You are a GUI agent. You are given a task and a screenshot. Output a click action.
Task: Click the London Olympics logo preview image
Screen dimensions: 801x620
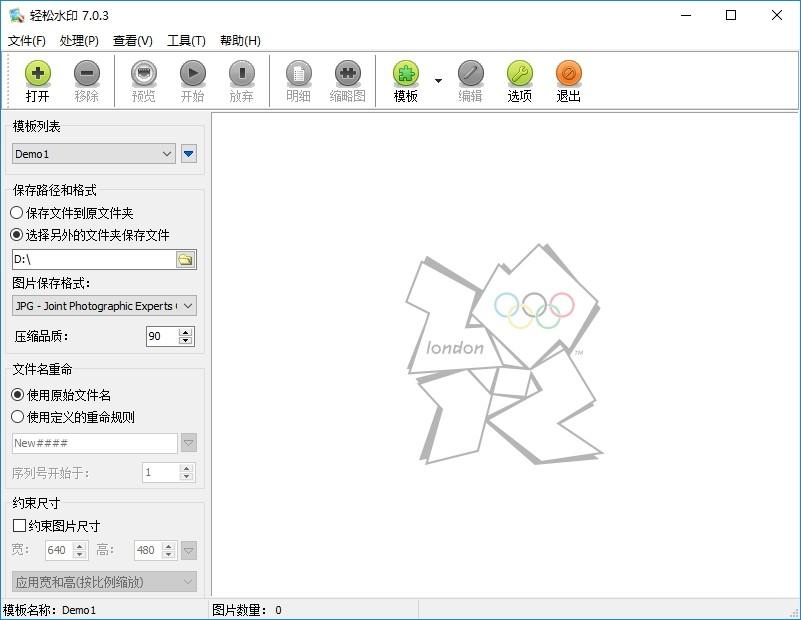pyautogui.click(x=505, y=354)
